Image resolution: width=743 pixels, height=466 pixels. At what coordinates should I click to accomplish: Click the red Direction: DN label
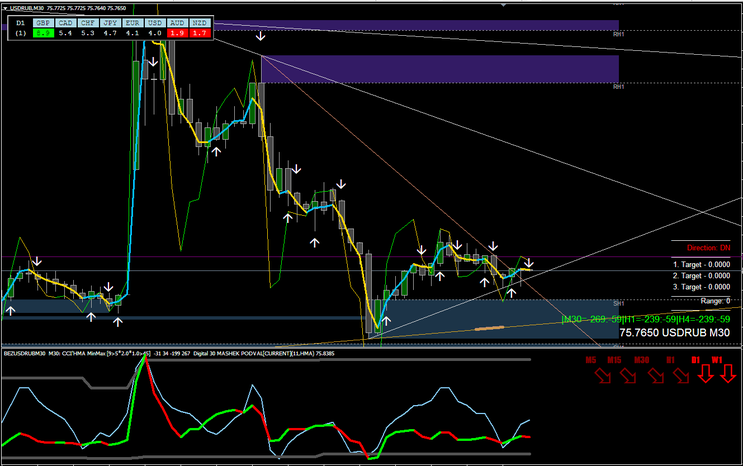pos(708,247)
